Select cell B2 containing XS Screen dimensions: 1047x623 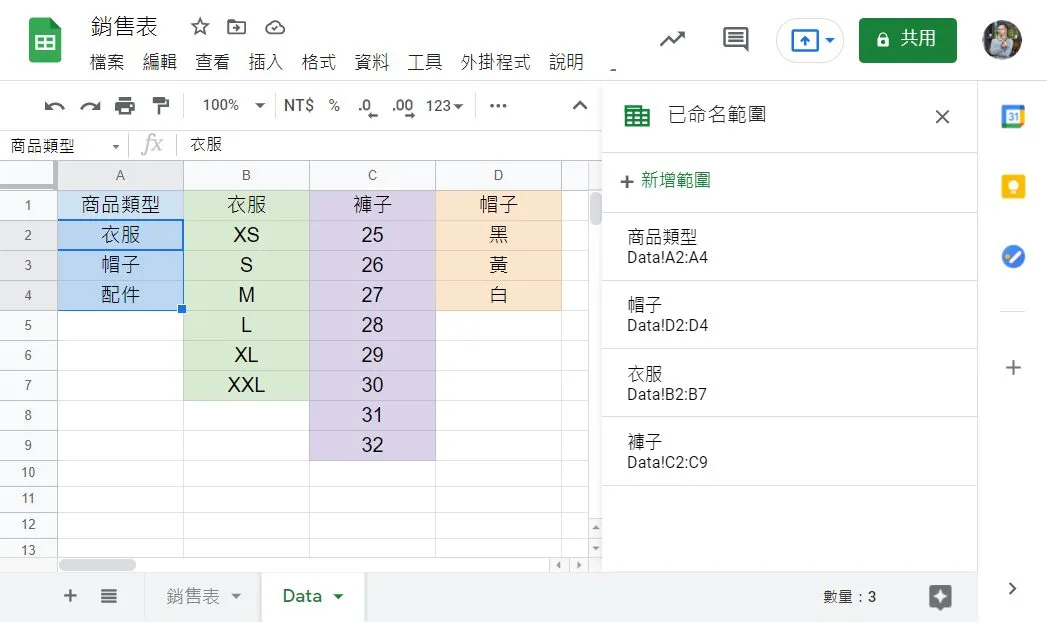246,235
